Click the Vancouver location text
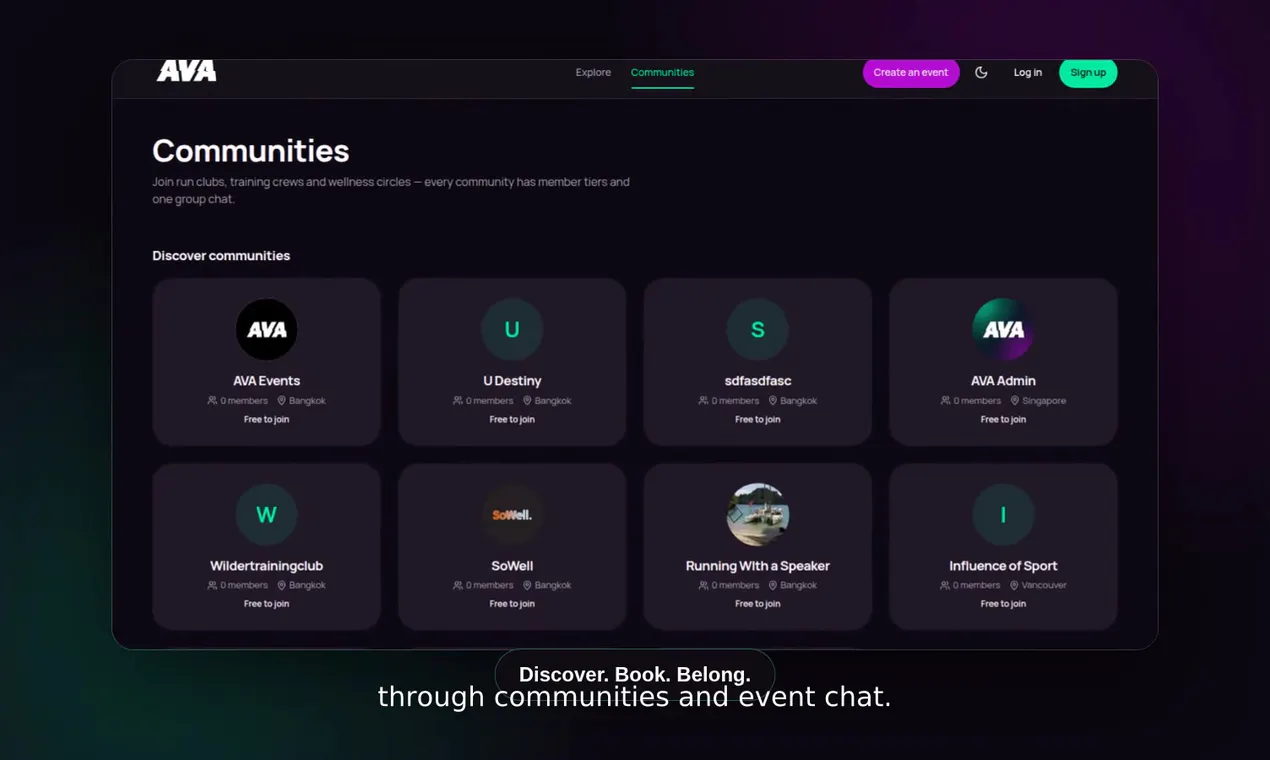The image size is (1270, 760). [1044, 586]
